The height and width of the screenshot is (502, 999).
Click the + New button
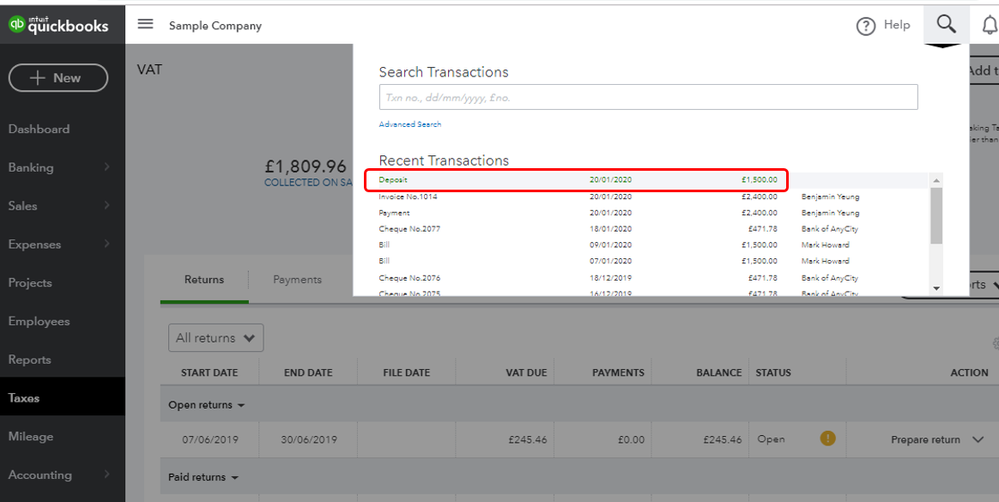[59, 78]
